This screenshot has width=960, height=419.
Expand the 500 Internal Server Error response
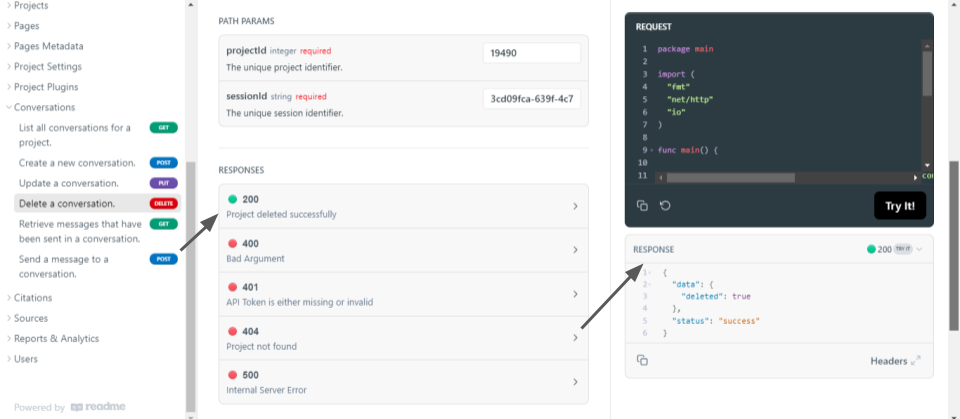[403, 382]
